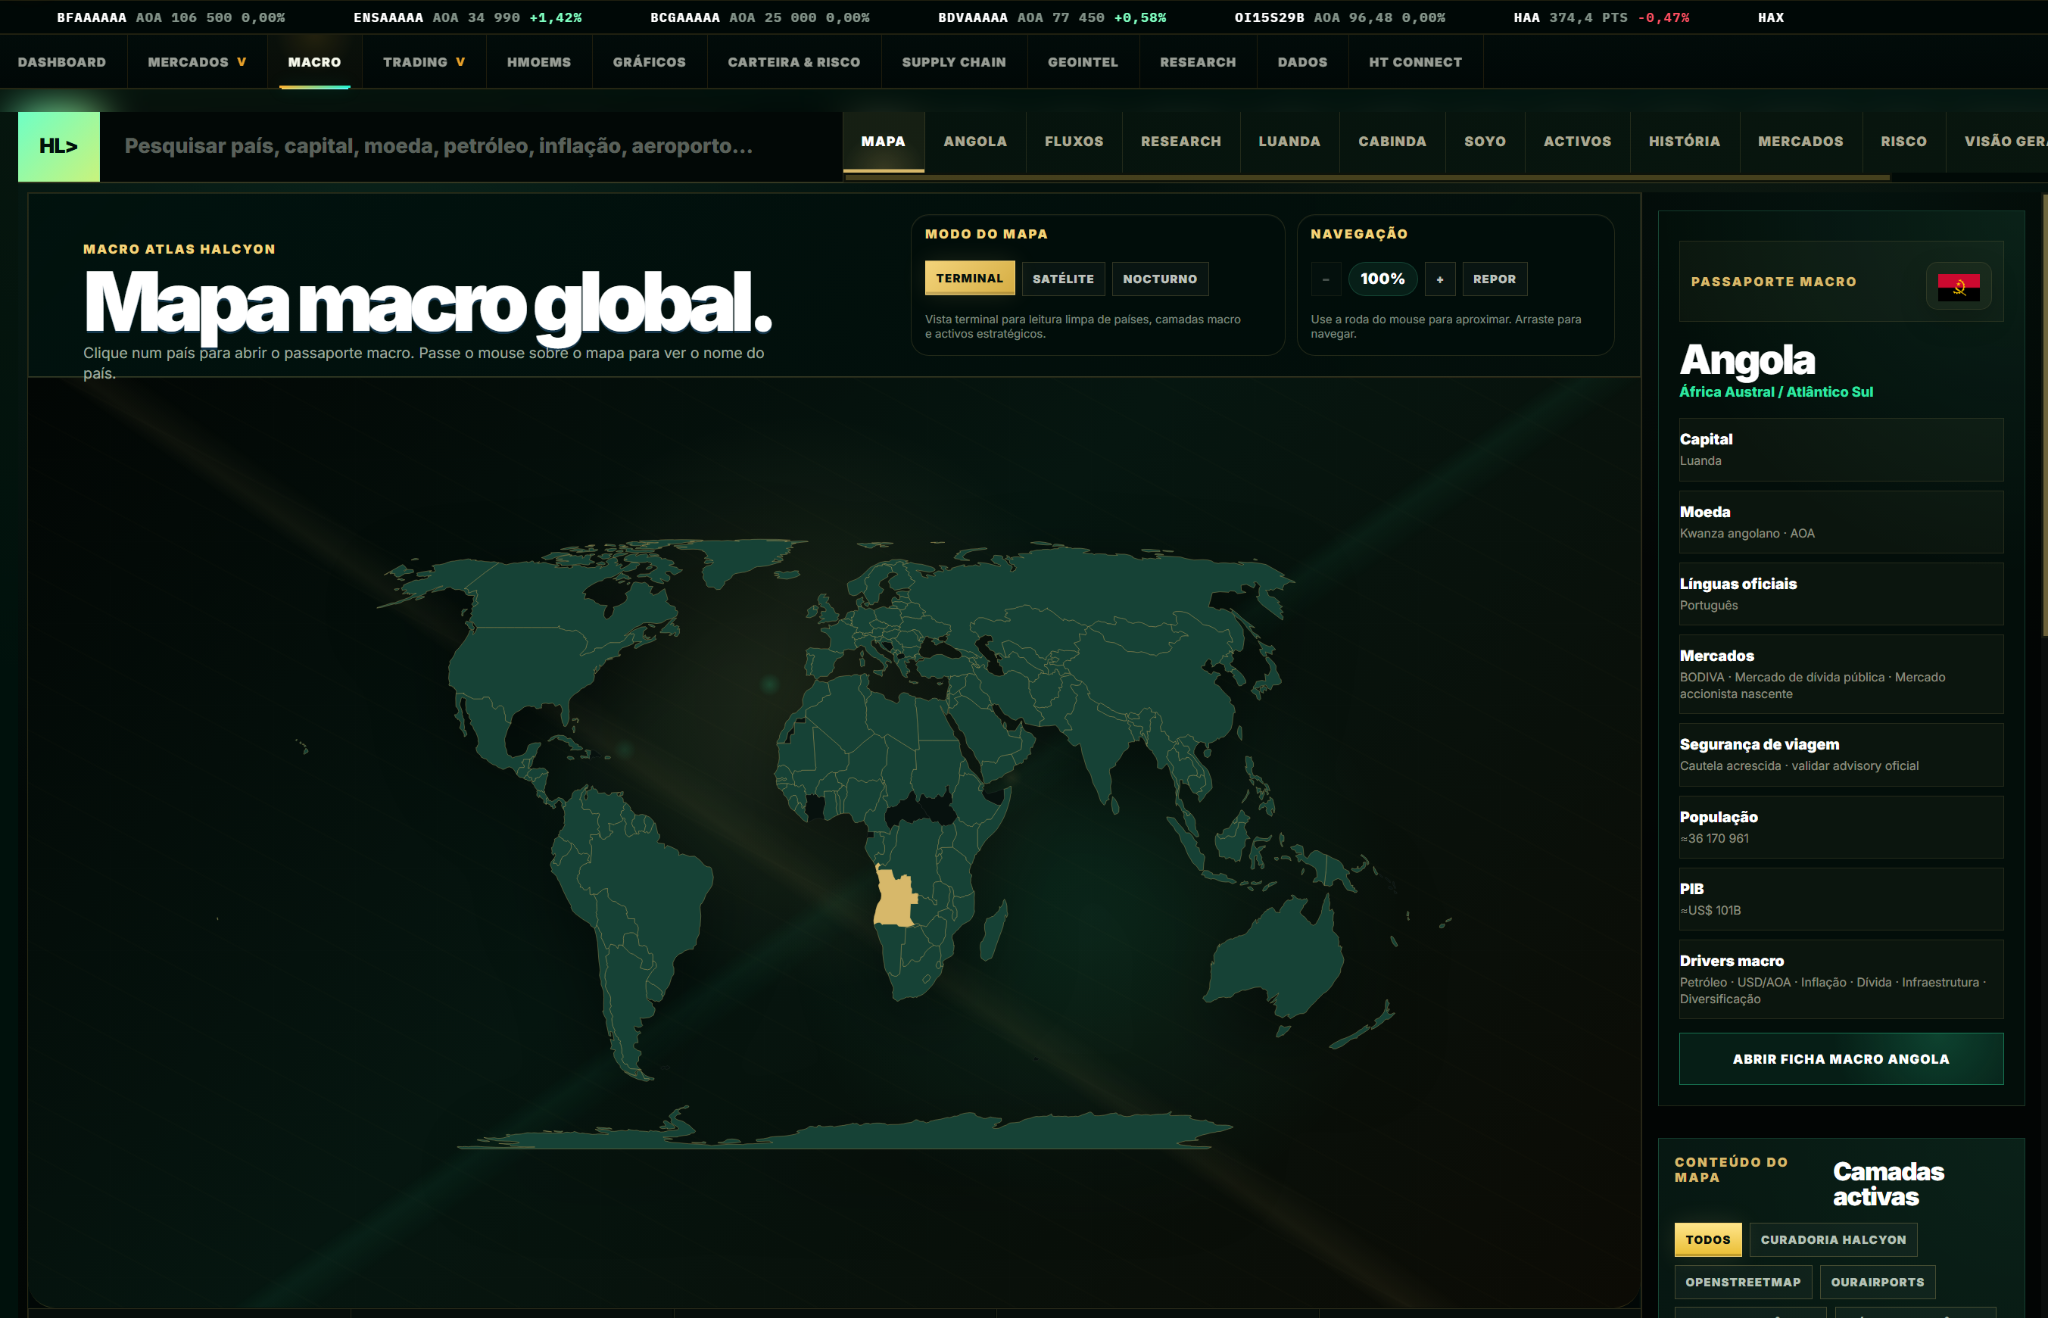Toggle OpenStreetMap layer filter

pos(1743,1282)
